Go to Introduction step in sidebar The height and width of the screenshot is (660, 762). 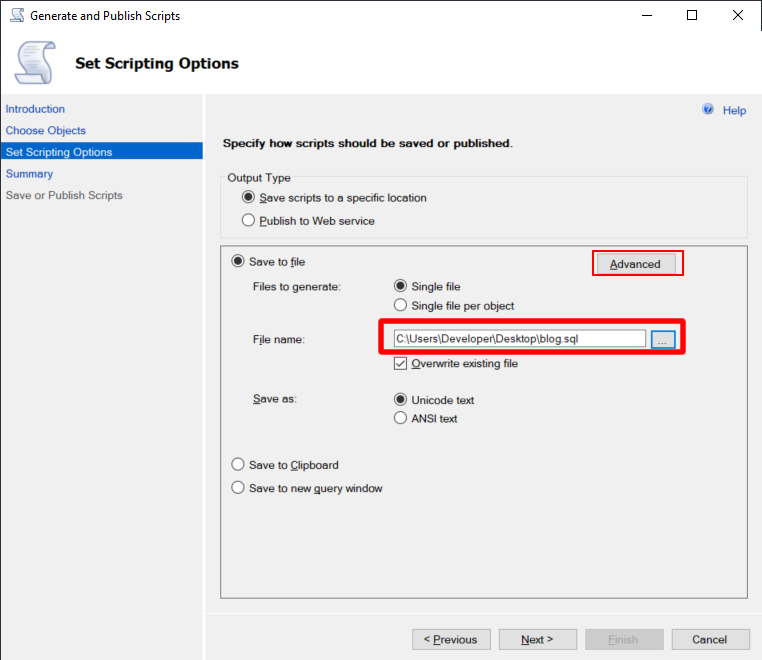pos(35,109)
